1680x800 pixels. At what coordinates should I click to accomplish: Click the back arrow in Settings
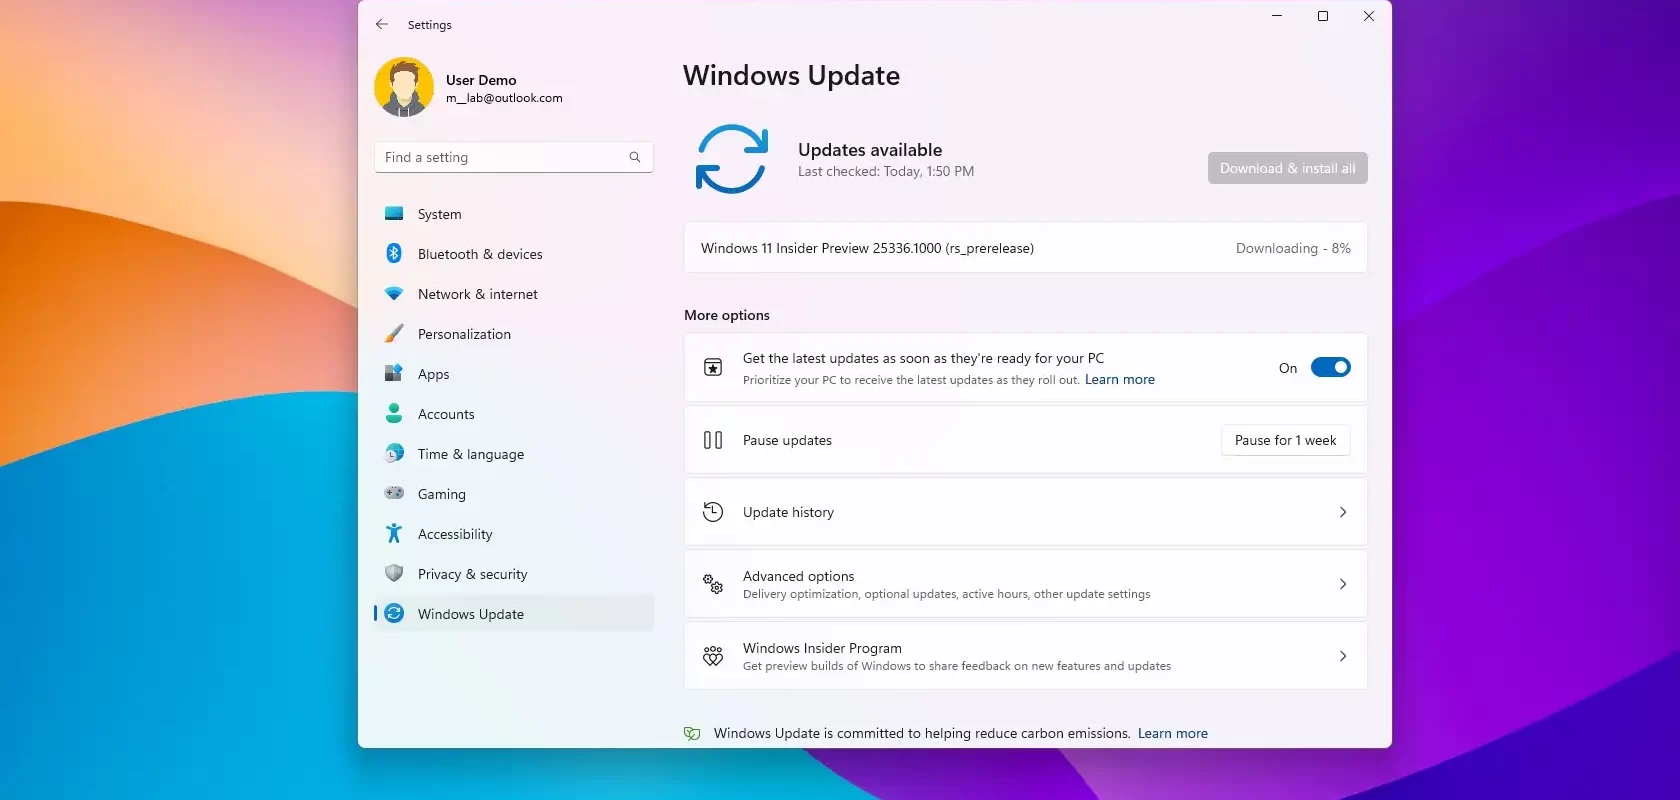tap(382, 24)
